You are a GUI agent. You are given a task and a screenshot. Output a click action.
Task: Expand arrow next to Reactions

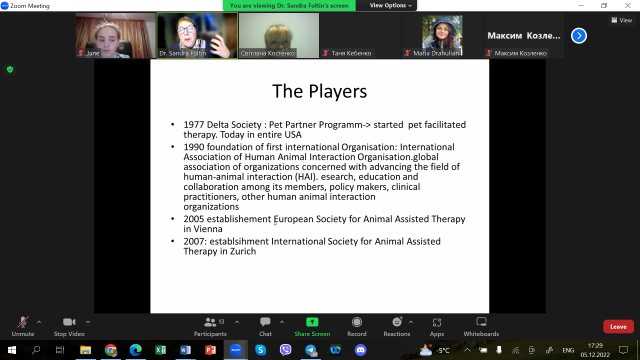tap(411, 322)
